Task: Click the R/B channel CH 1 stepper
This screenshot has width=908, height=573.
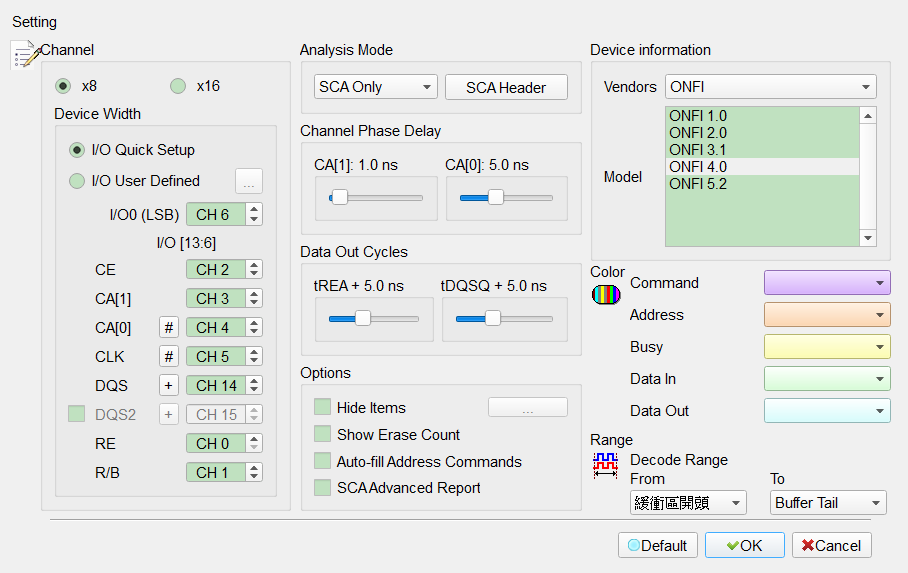Action: (x=254, y=472)
